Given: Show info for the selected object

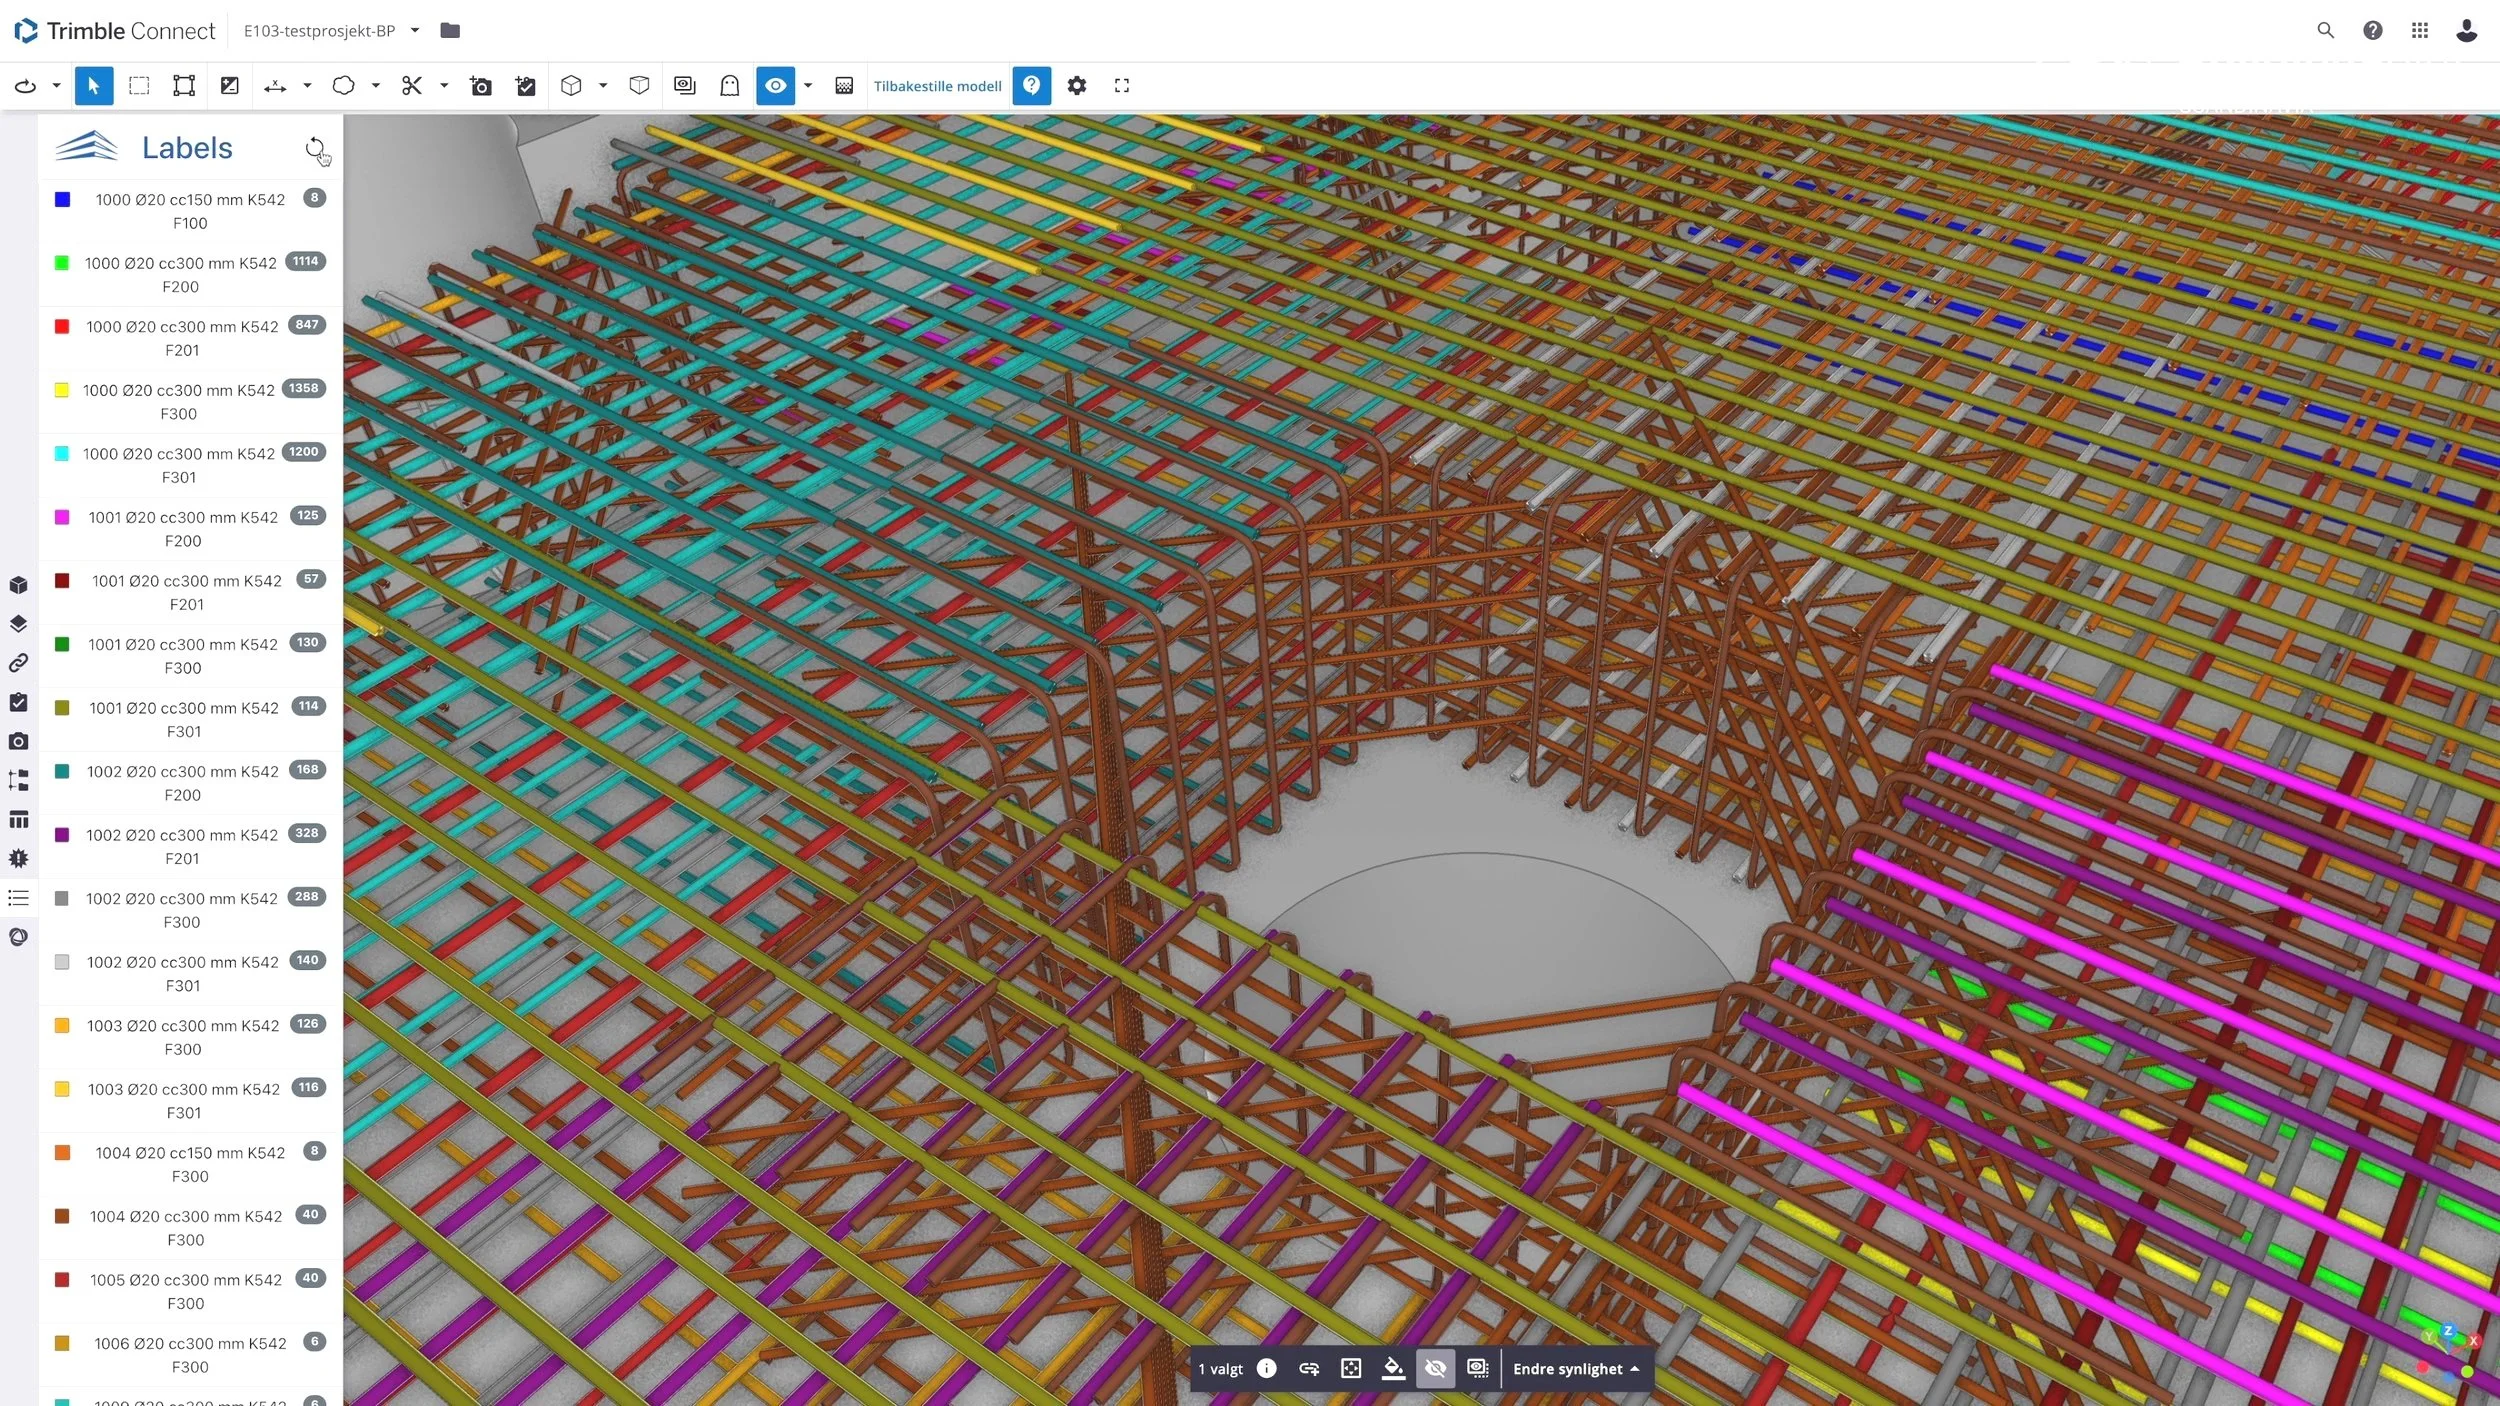Looking at the screenshot, I should pos(1266,1369).
